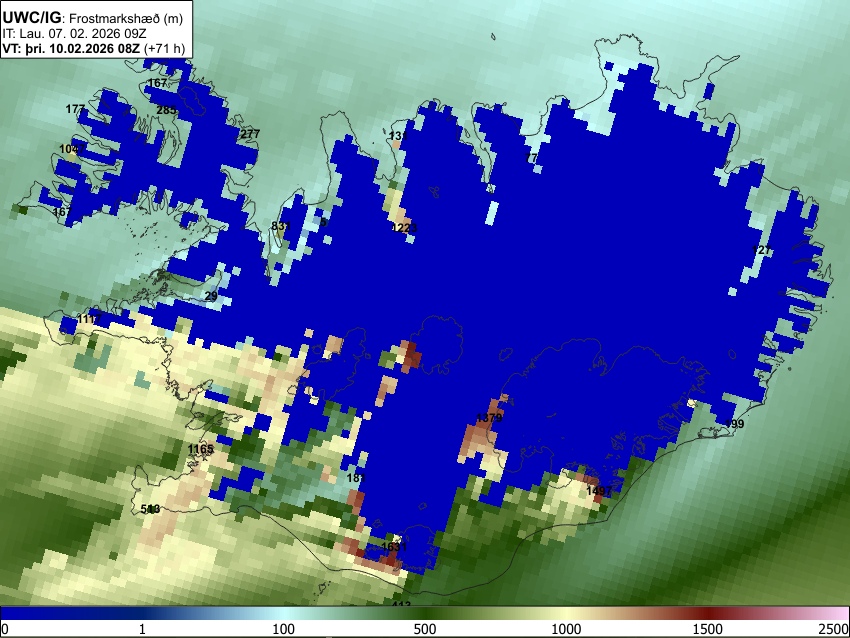Click the 1165 value label on the map
Image resolution: width=850 pixels, height=638 pixels.
tap(201, 449)
